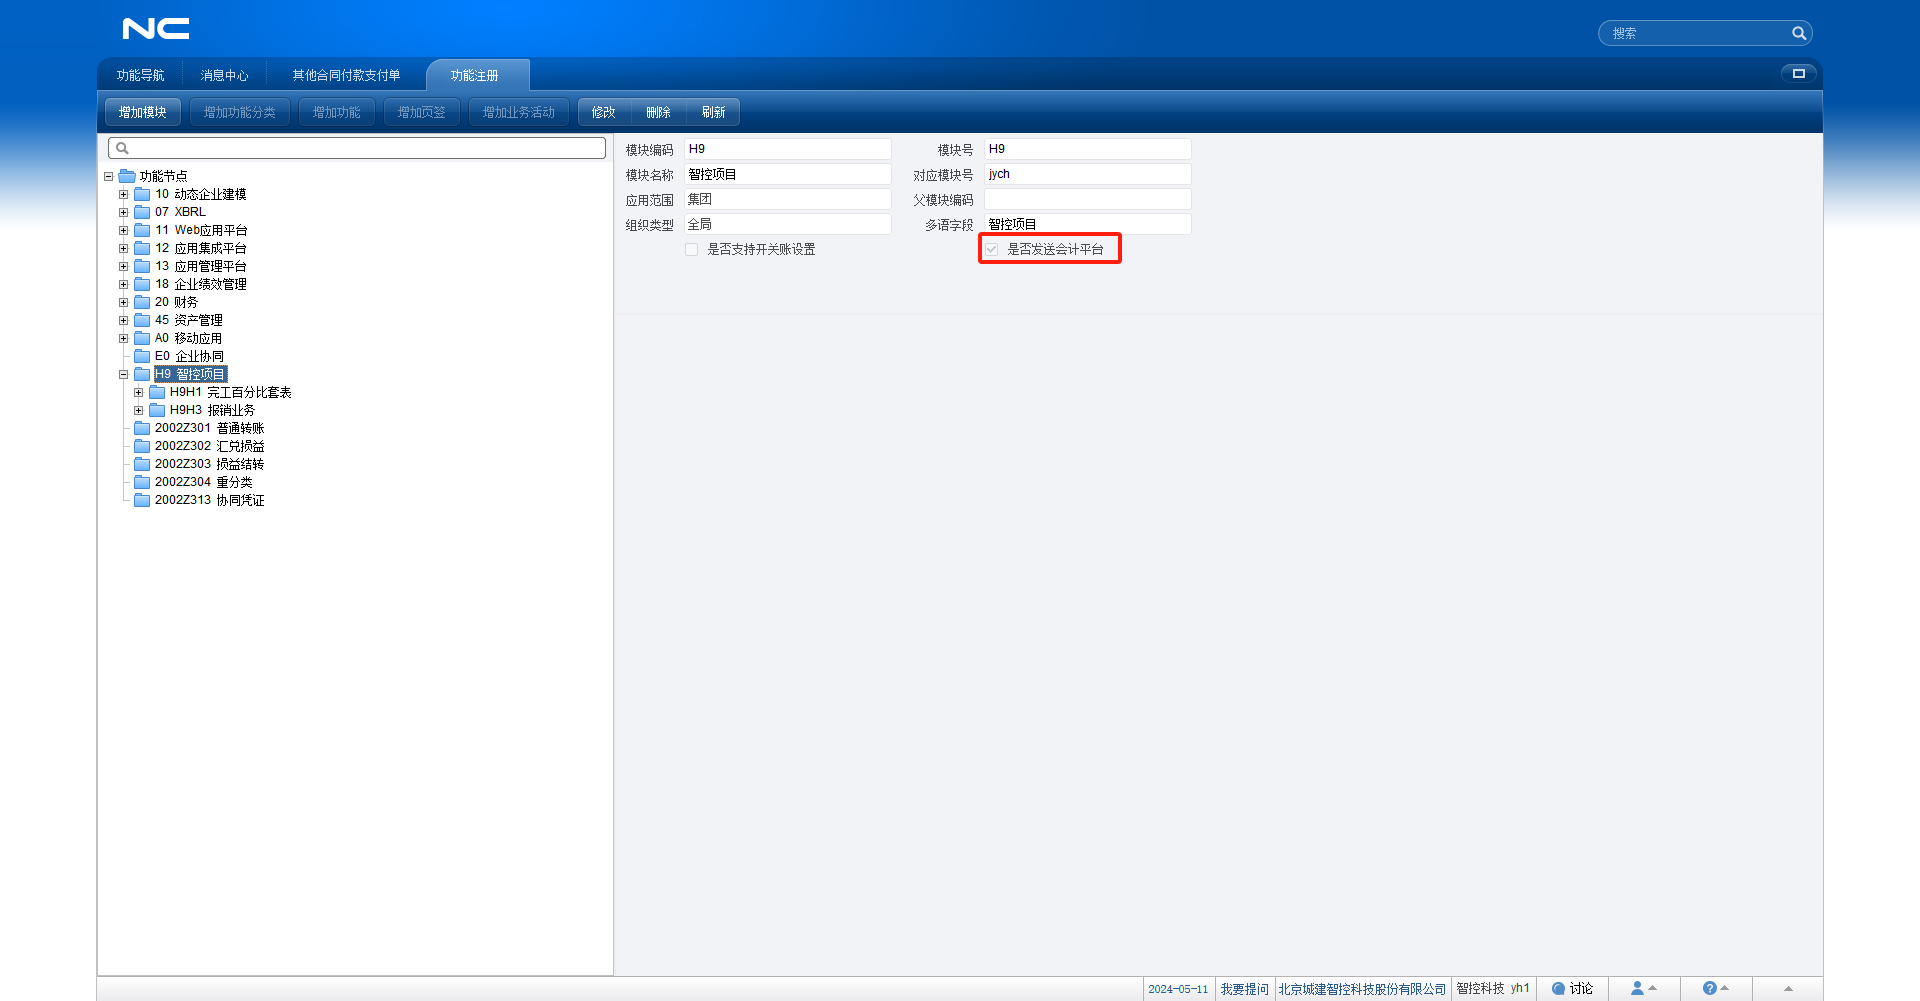Click the 对应模块号 field jych

[x=1088, y=174]
